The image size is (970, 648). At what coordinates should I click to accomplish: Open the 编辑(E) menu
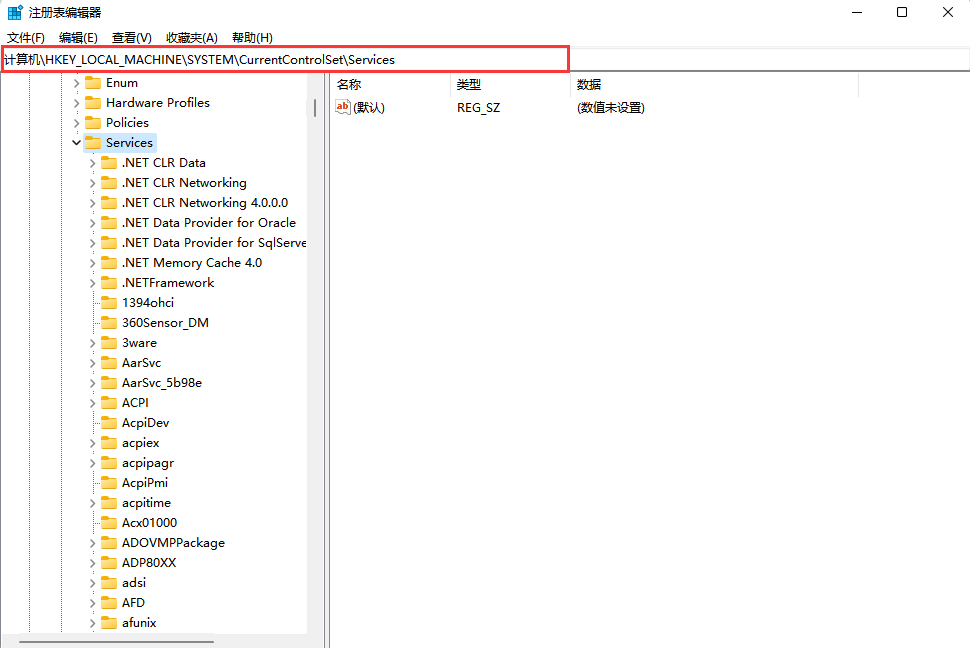click(78, 38)
